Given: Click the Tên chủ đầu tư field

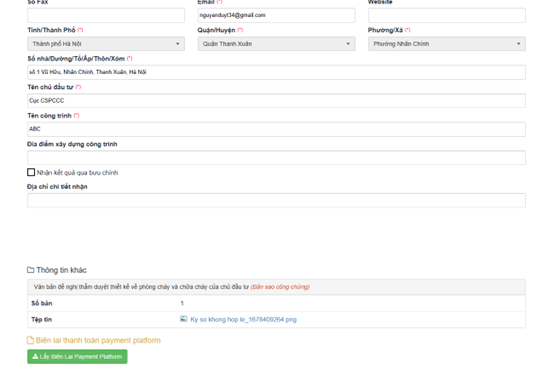Looking at the screenshot, I should pyautogui.click(x=276, y=101).
